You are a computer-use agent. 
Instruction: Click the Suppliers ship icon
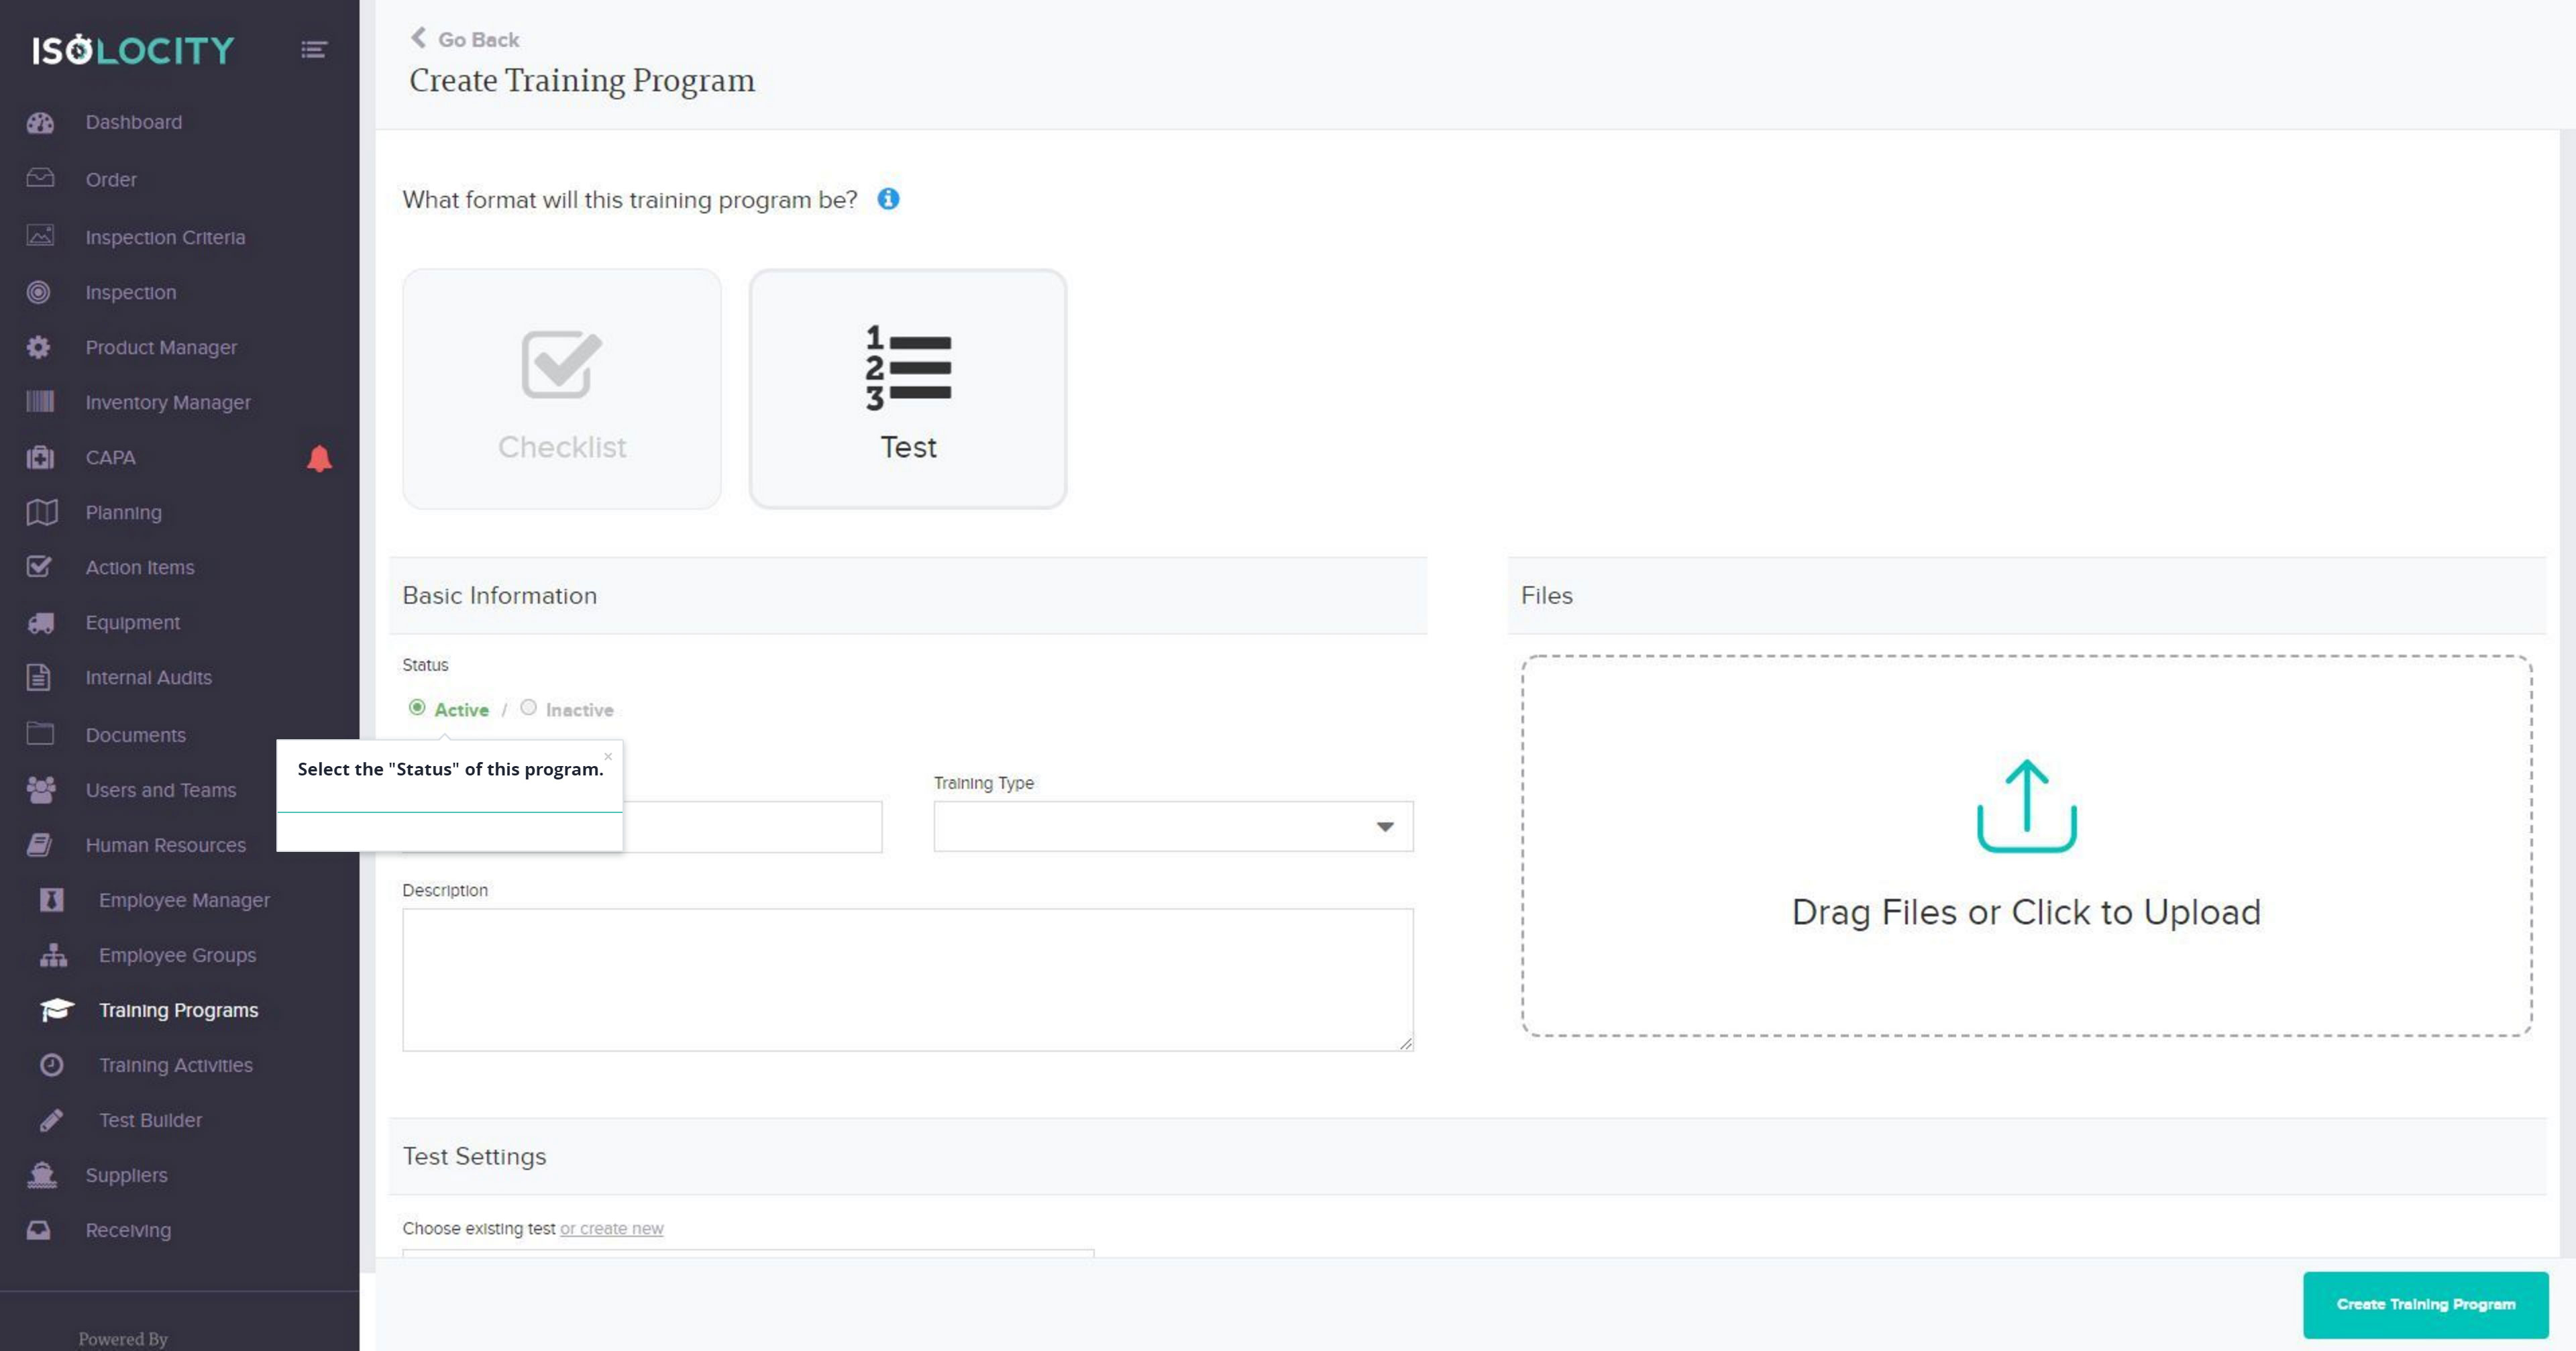point(41,1175)
